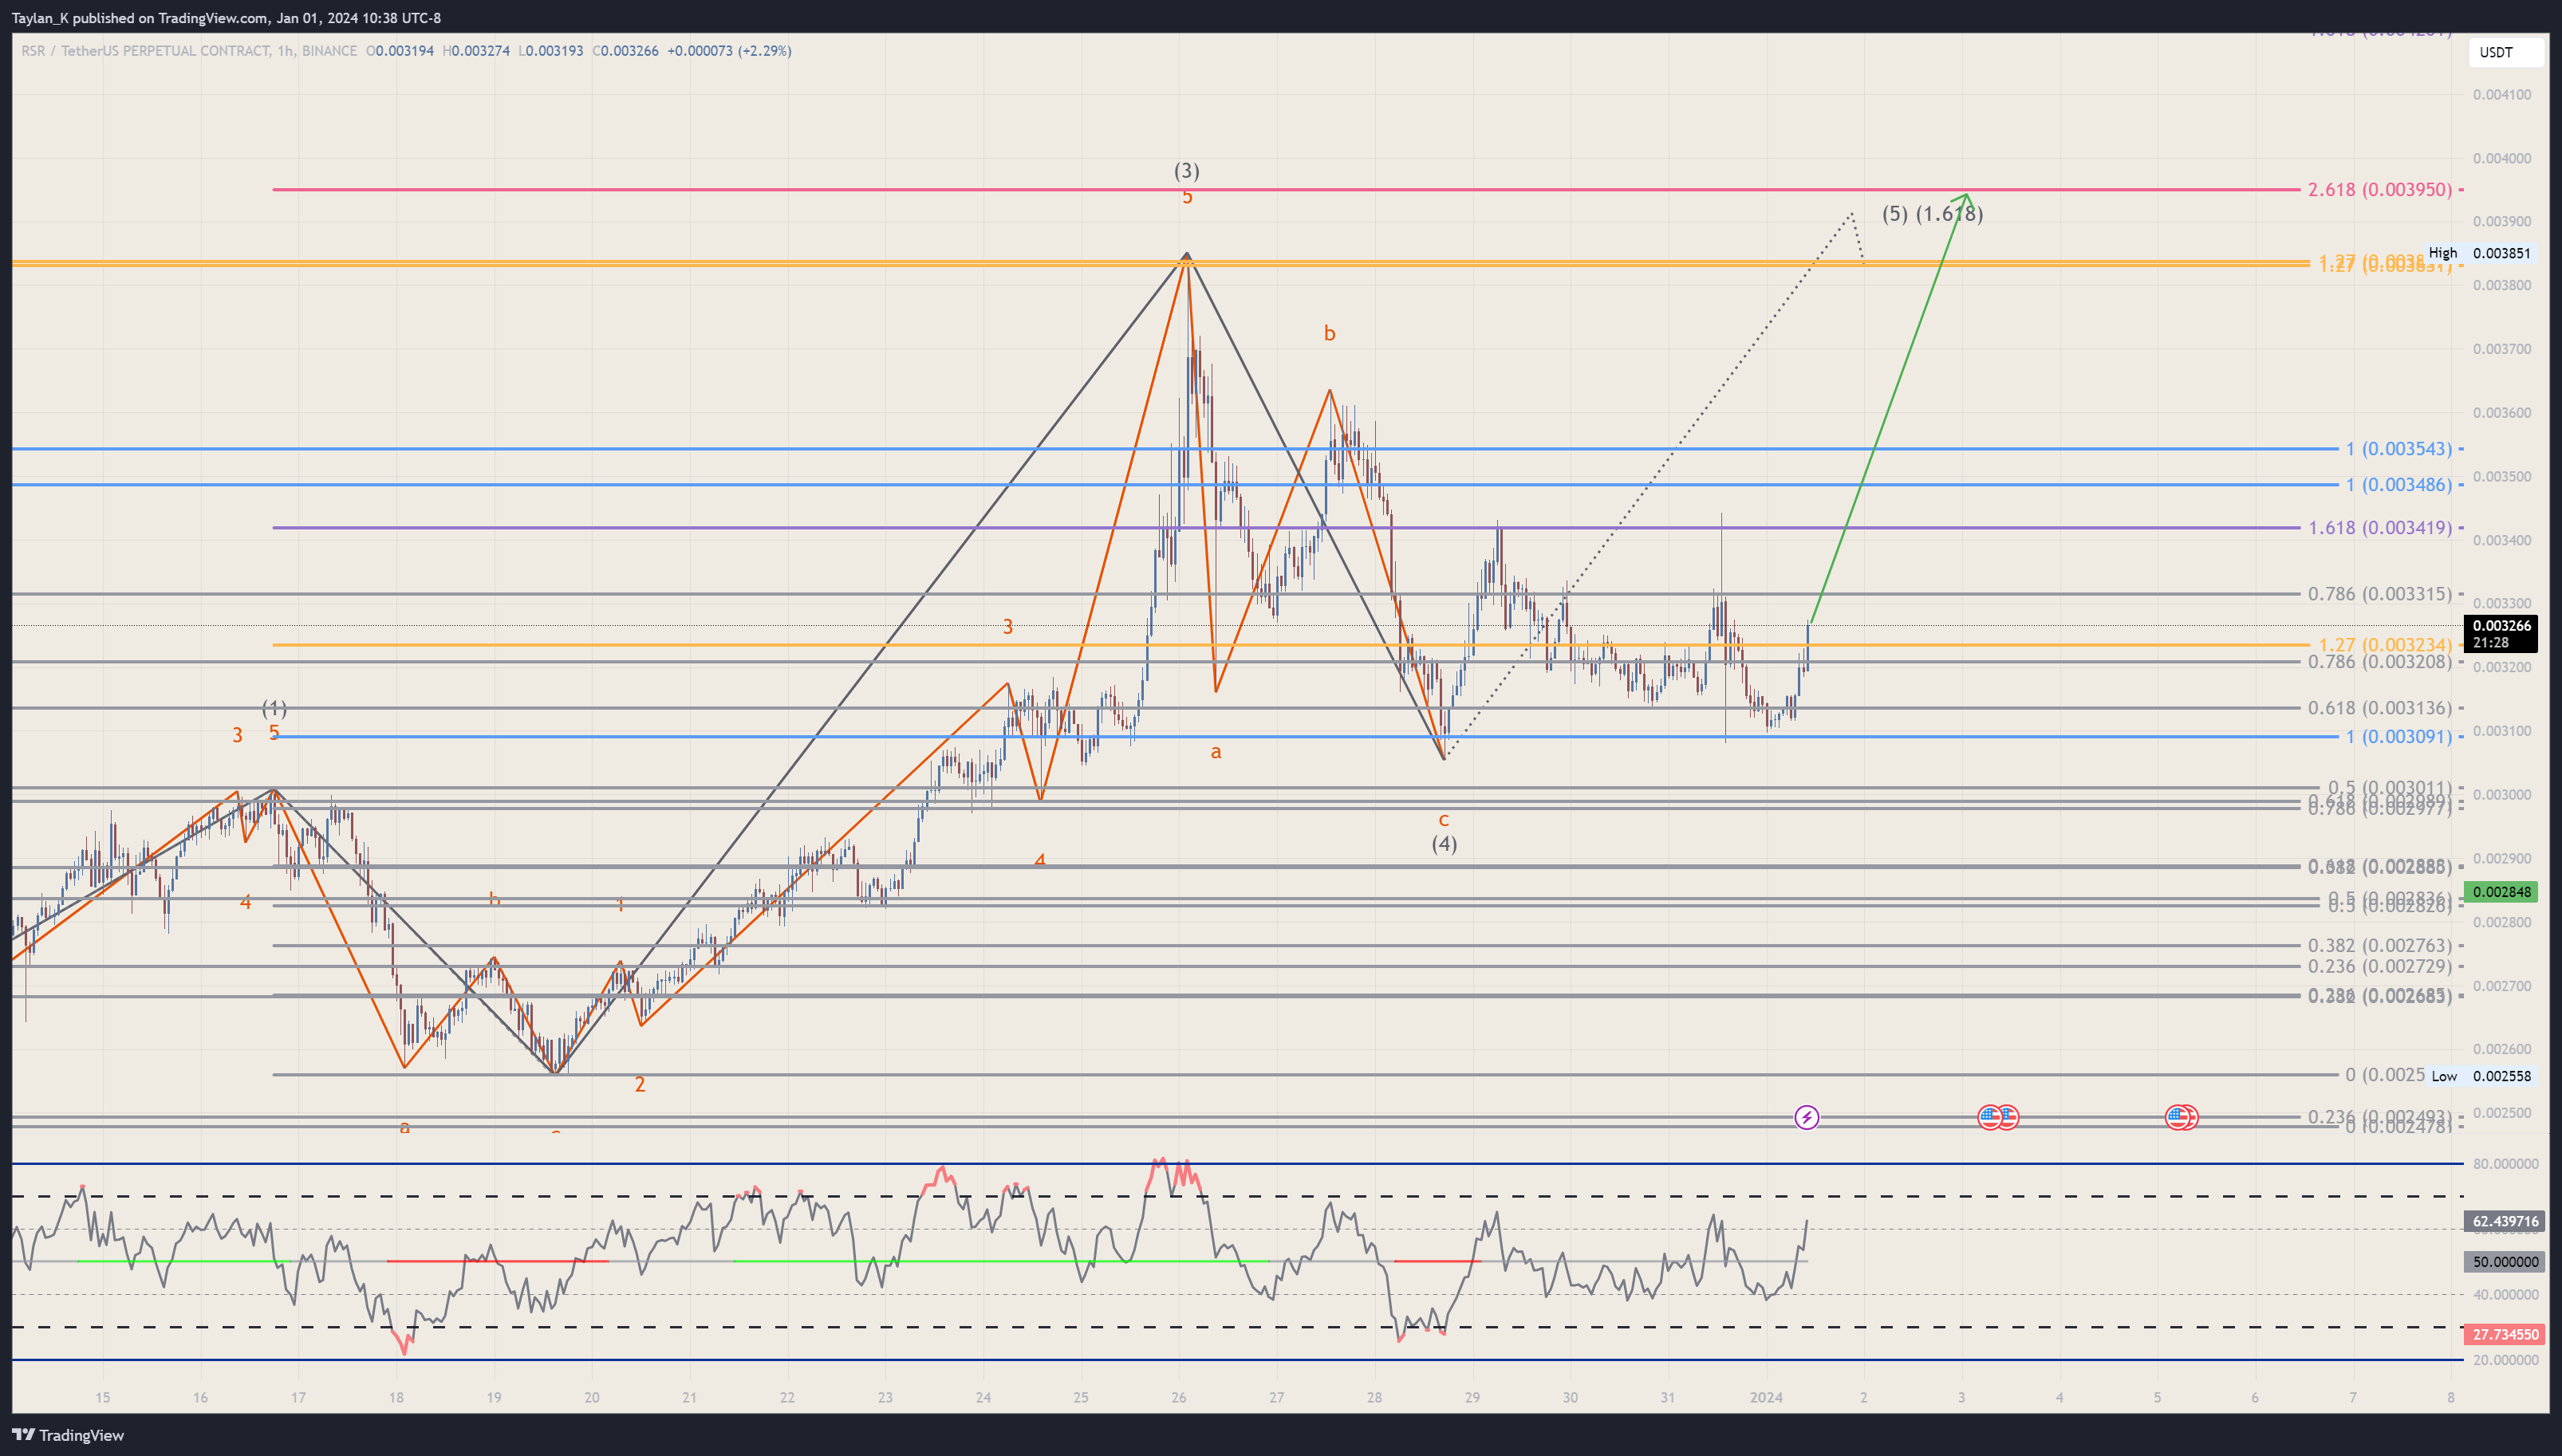Click the RSR / TetherUS PERPETUAL CONTRACT legend title

pyautogui.click(x=189, y=51)
